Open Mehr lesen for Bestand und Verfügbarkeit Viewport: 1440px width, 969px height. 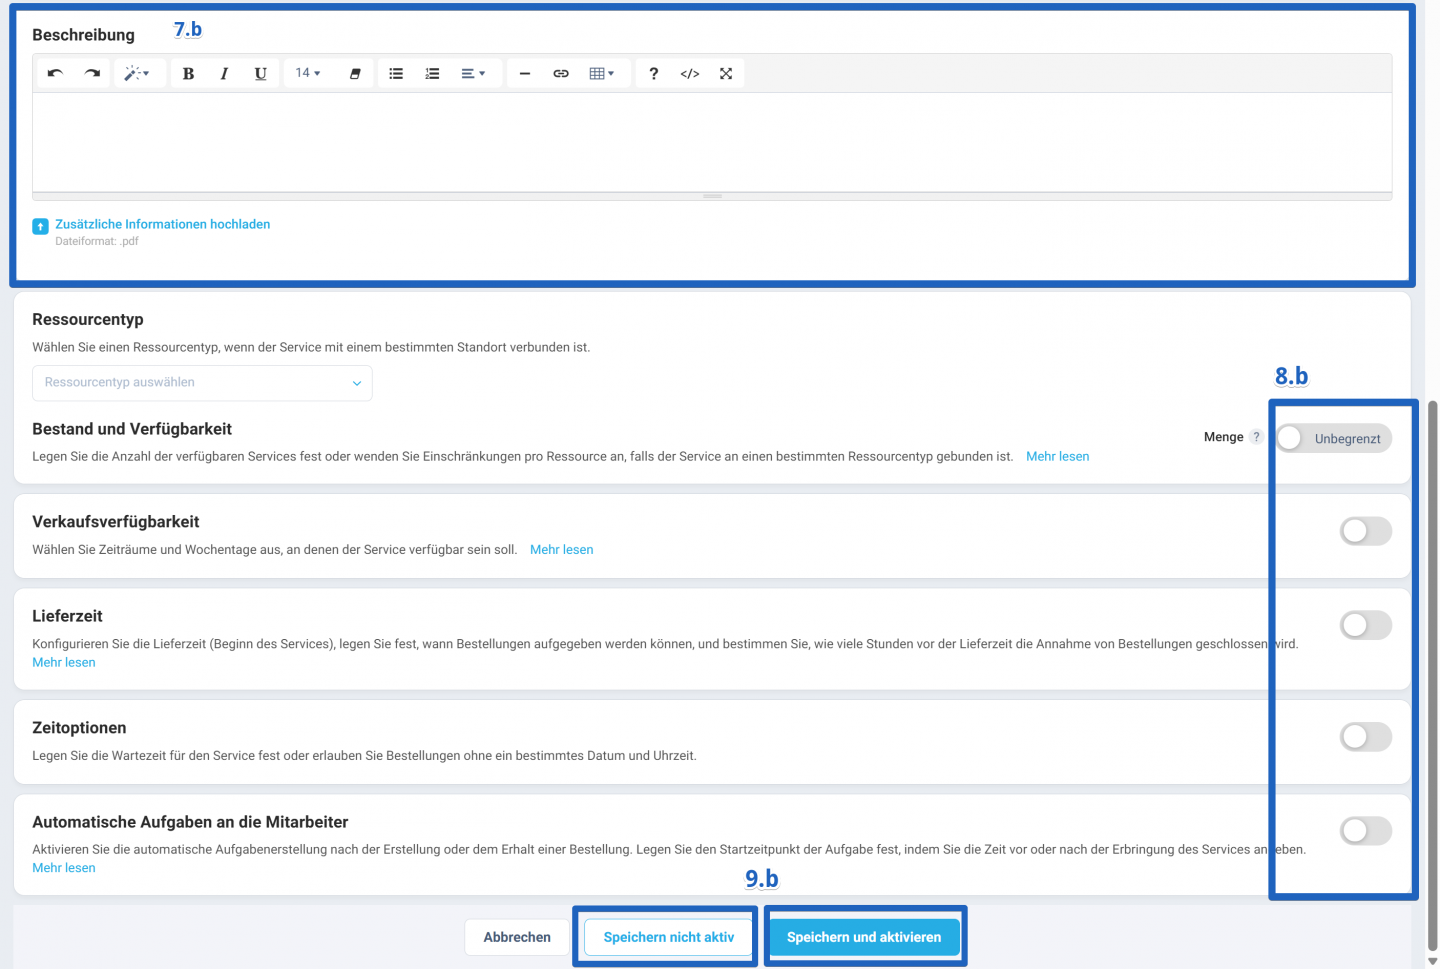coord(1057,456)
